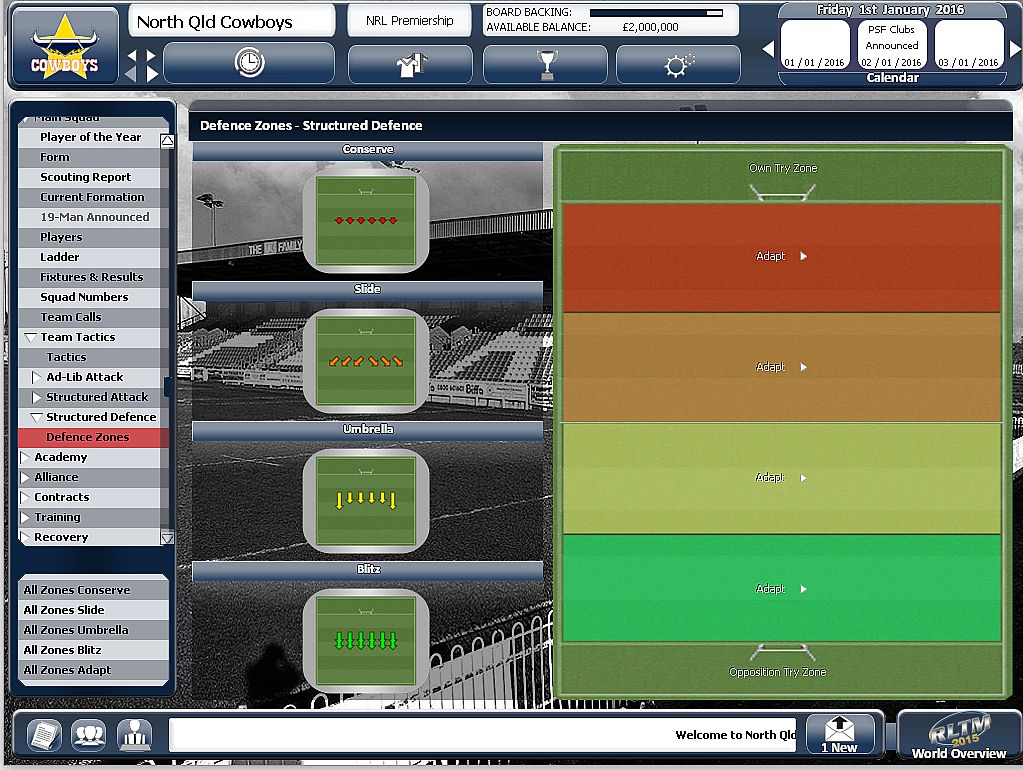Viewport: 1023px width, 770px height.
Task: Select calendar day 01/01/2016
Action: point(814,44)
